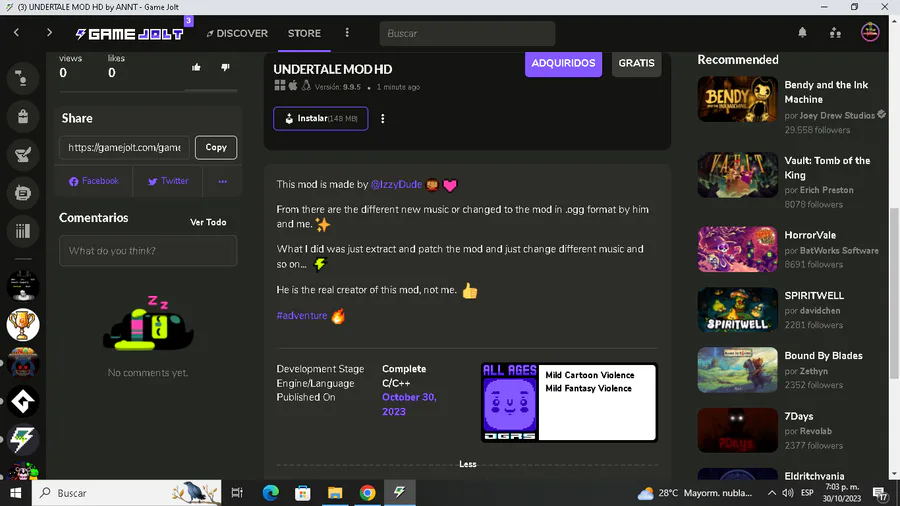The height and width of the screenshot is (506, 900).
Task: Launch Microsoft Edge from the taskbar
Action: click(x=270, y=493)
